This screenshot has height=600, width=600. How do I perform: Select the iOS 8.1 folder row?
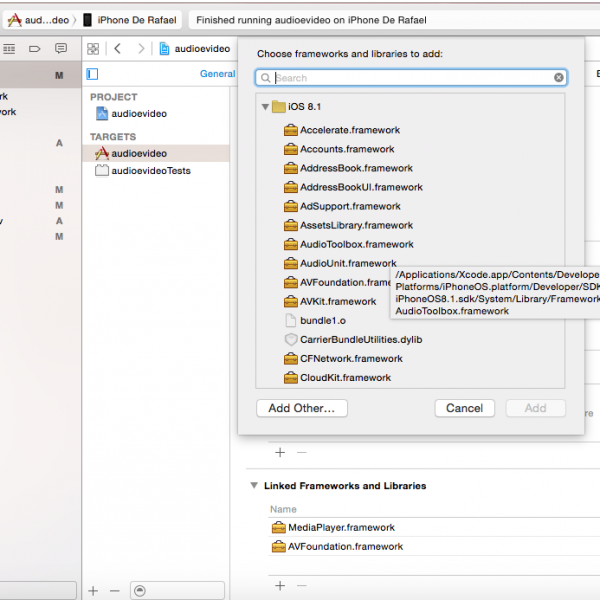pyautogui.click(x=410, y=106)
